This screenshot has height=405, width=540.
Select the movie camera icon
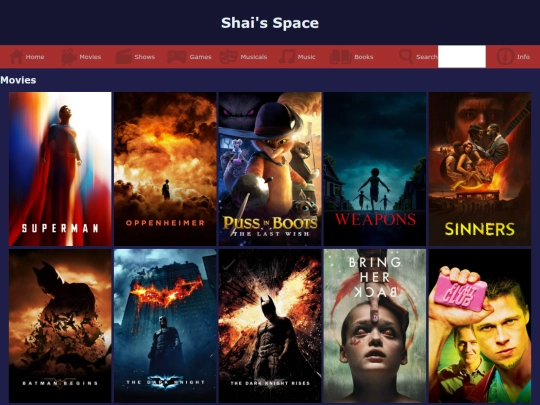pyautogui.click(x=69, y=57)
